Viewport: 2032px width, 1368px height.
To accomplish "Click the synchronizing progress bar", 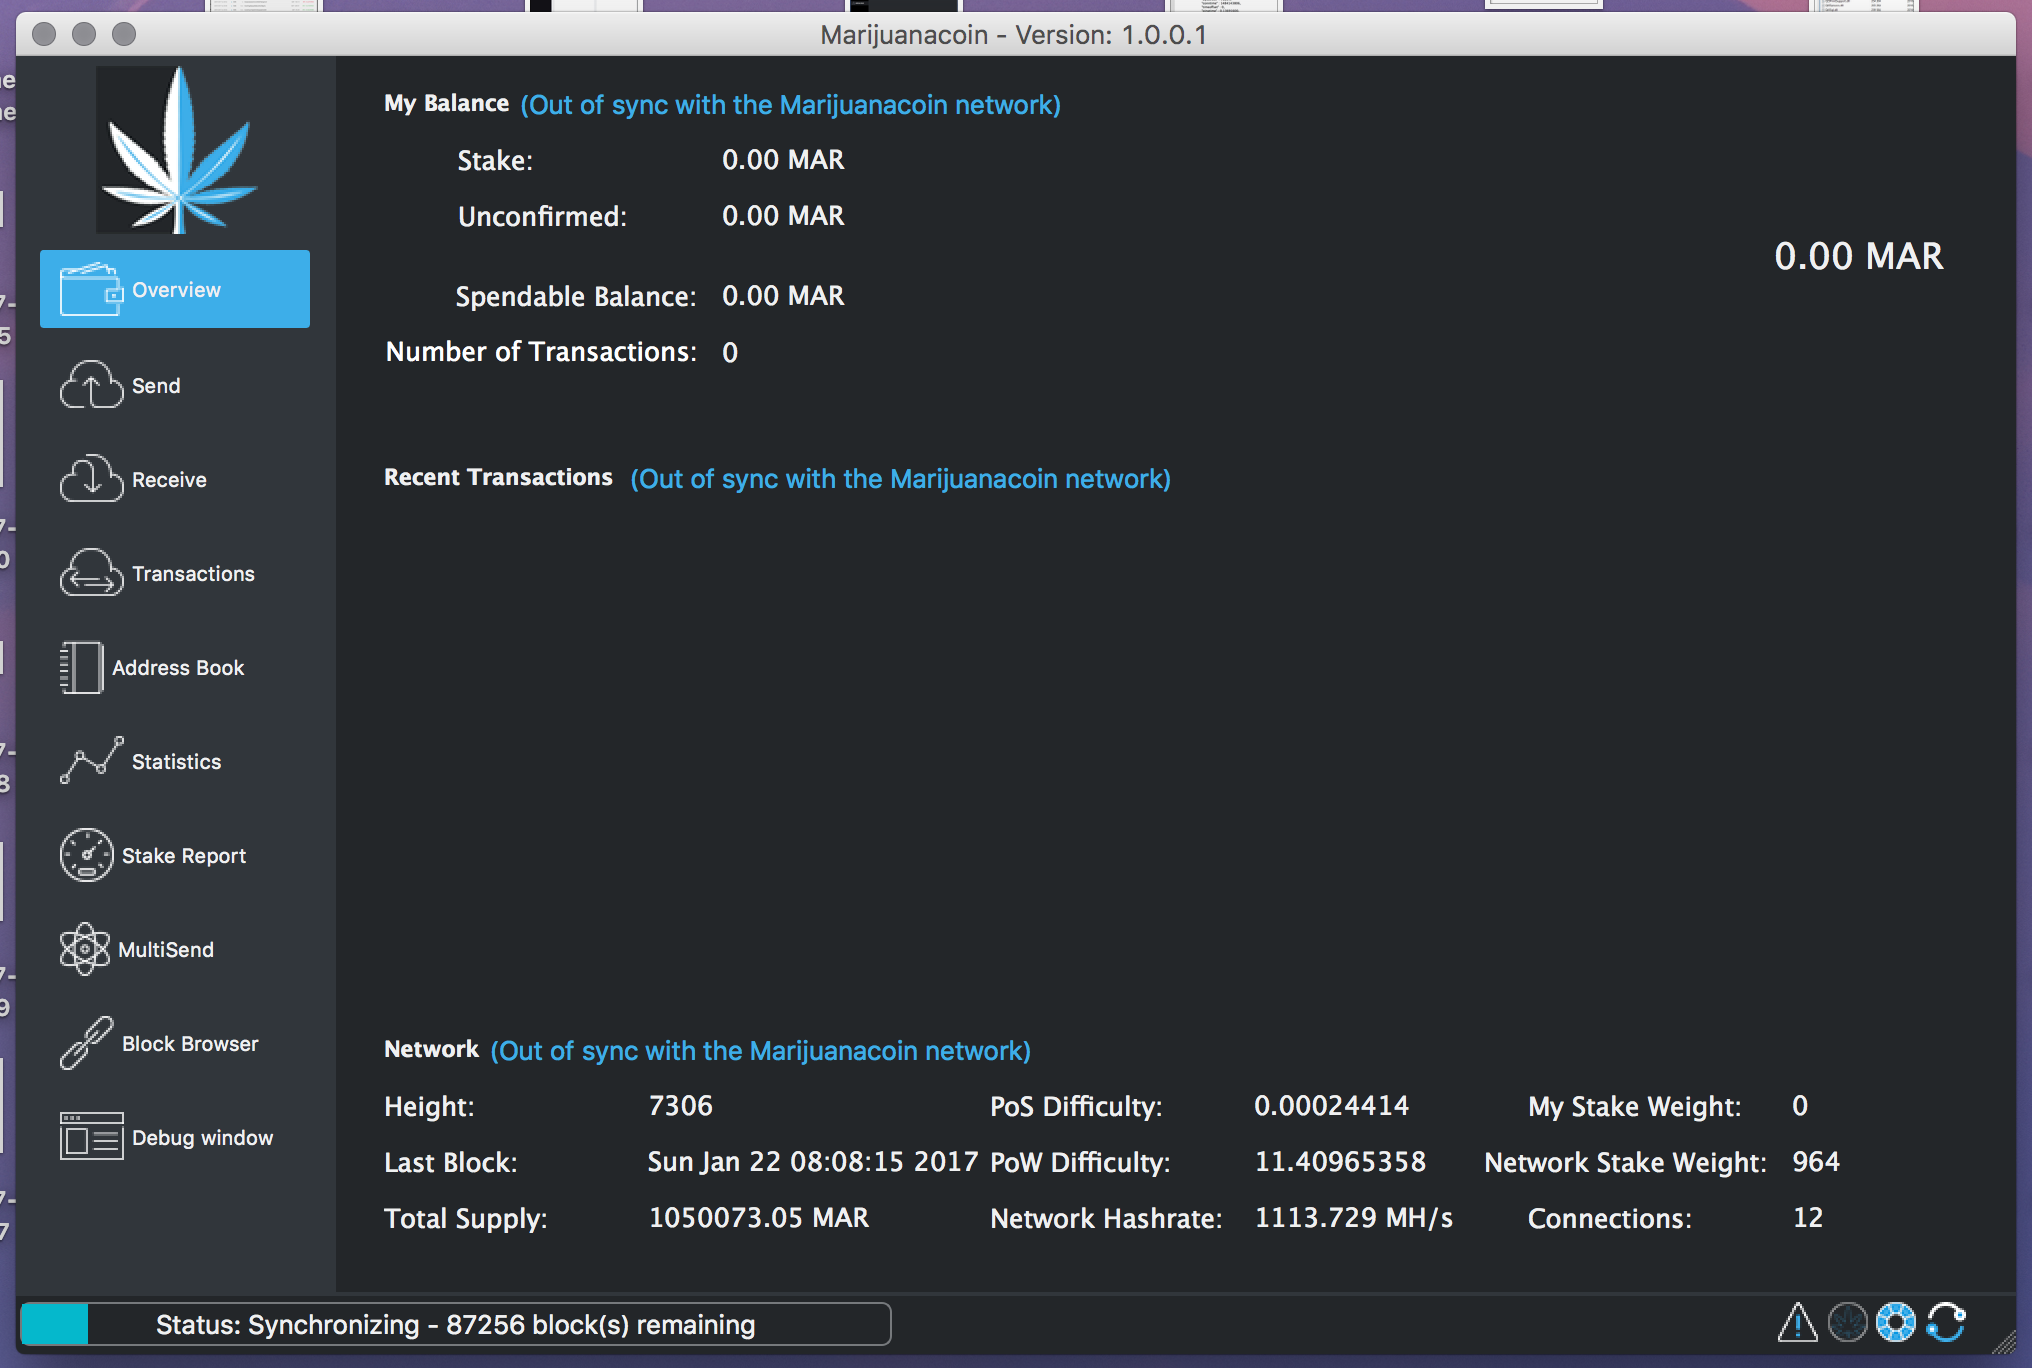I will tap(455, 1324).
